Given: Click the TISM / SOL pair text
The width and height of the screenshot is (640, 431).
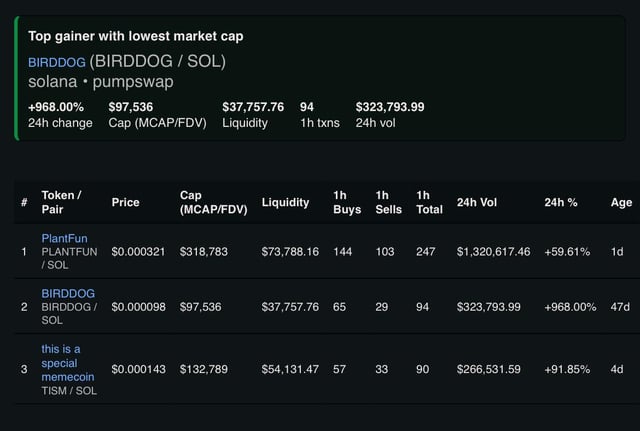Looking at the screenshot, I should (x=69, y=390).
